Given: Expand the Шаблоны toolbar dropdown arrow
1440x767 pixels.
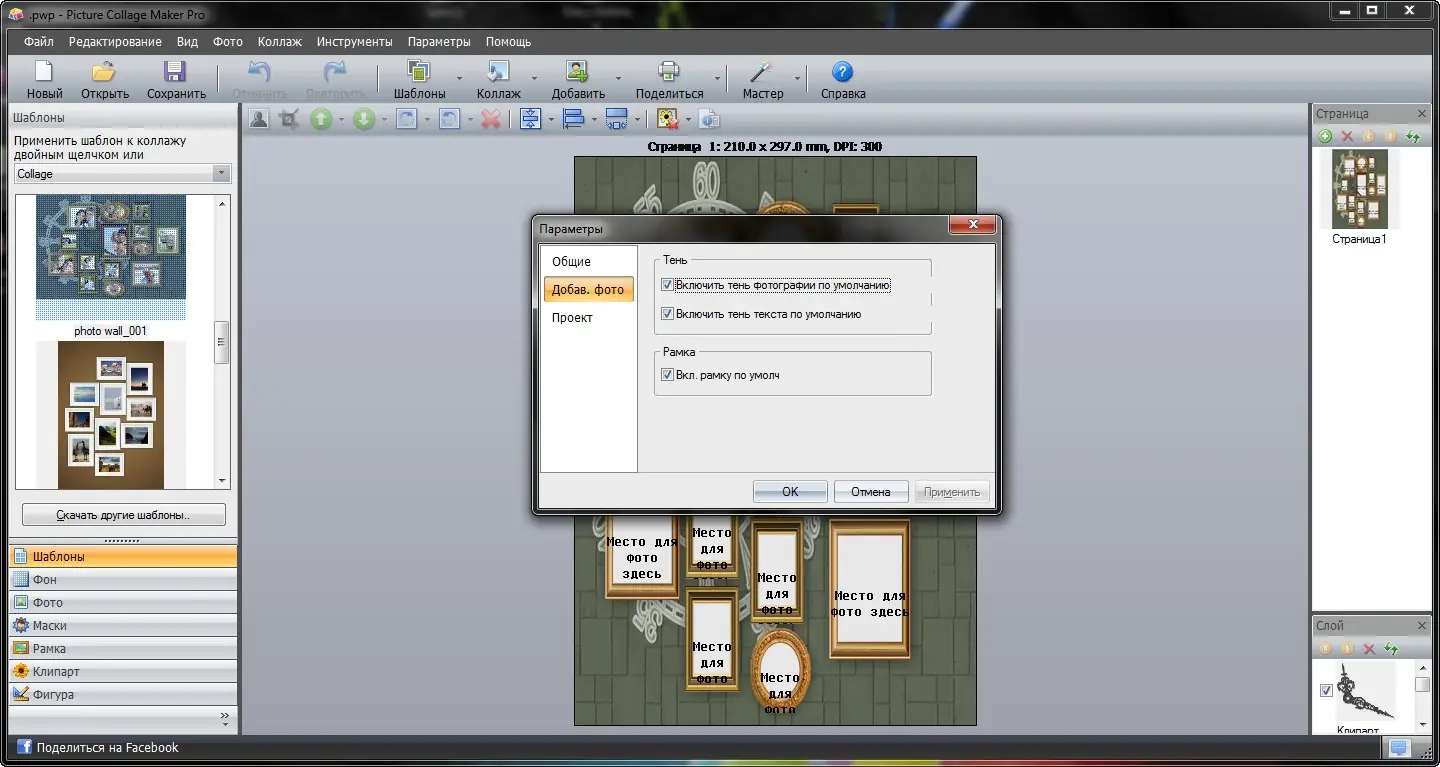Looking at the screenshot, I should (459, 78).
